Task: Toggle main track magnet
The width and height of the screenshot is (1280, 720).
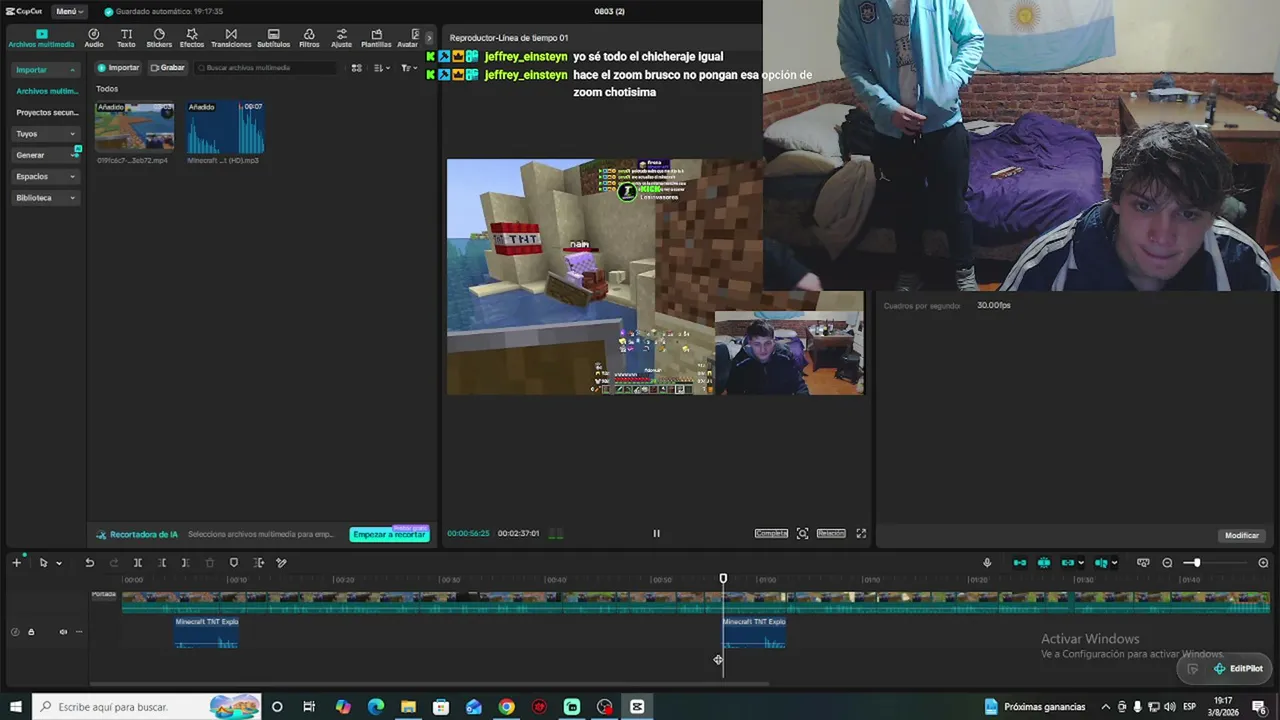Action: pos(1020,563)
